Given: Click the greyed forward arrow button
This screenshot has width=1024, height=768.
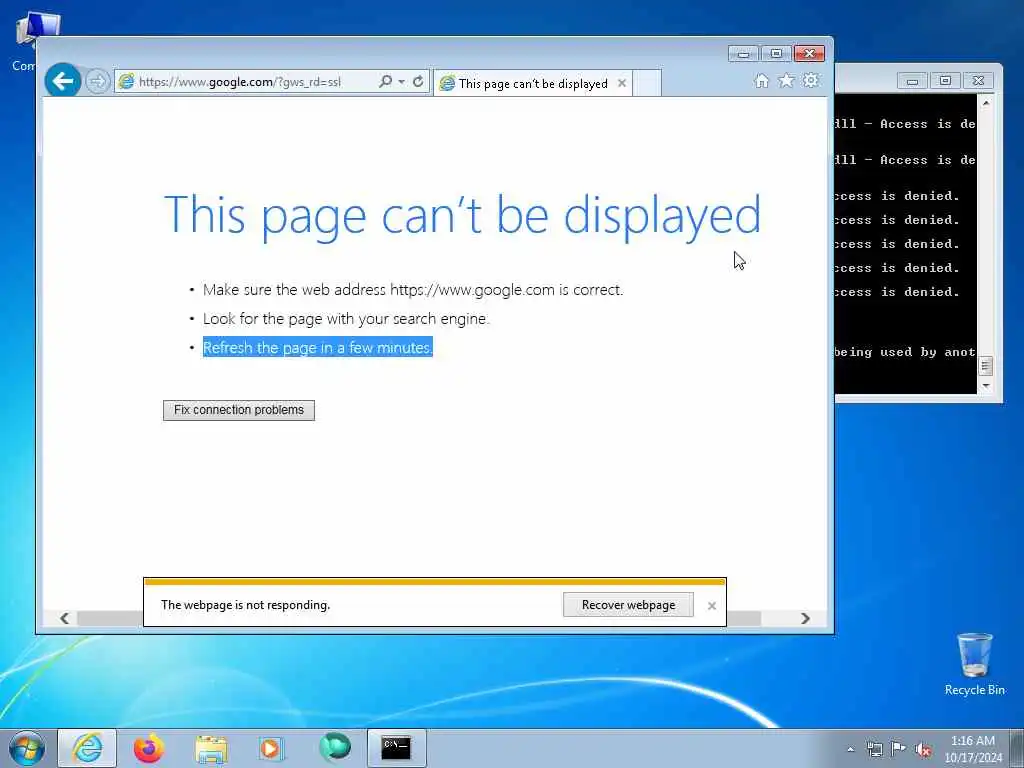Looking at the screenshot, I should pyautogui.click(x=97, y=82).
